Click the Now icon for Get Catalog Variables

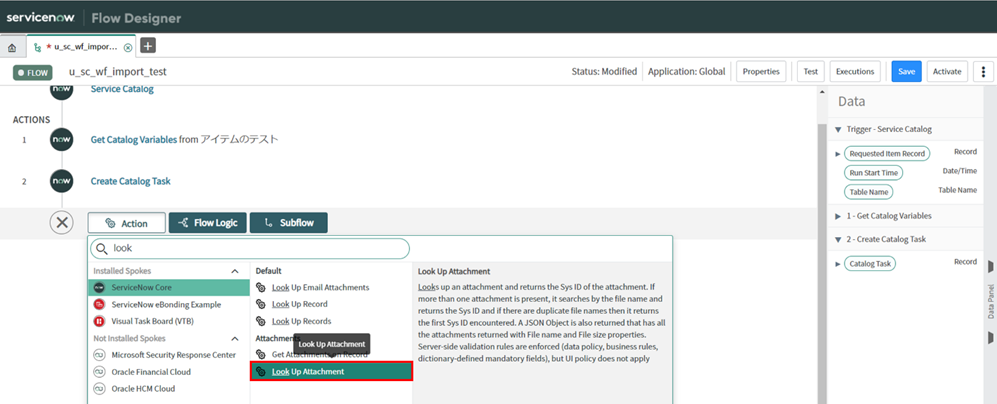[62, 140]
